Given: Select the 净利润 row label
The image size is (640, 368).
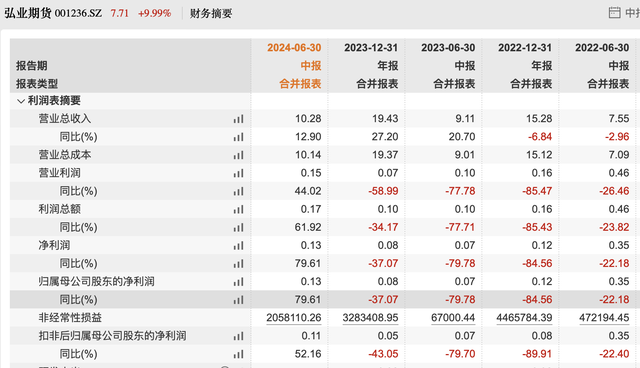Looking at the screenshot, I should 54,245.
